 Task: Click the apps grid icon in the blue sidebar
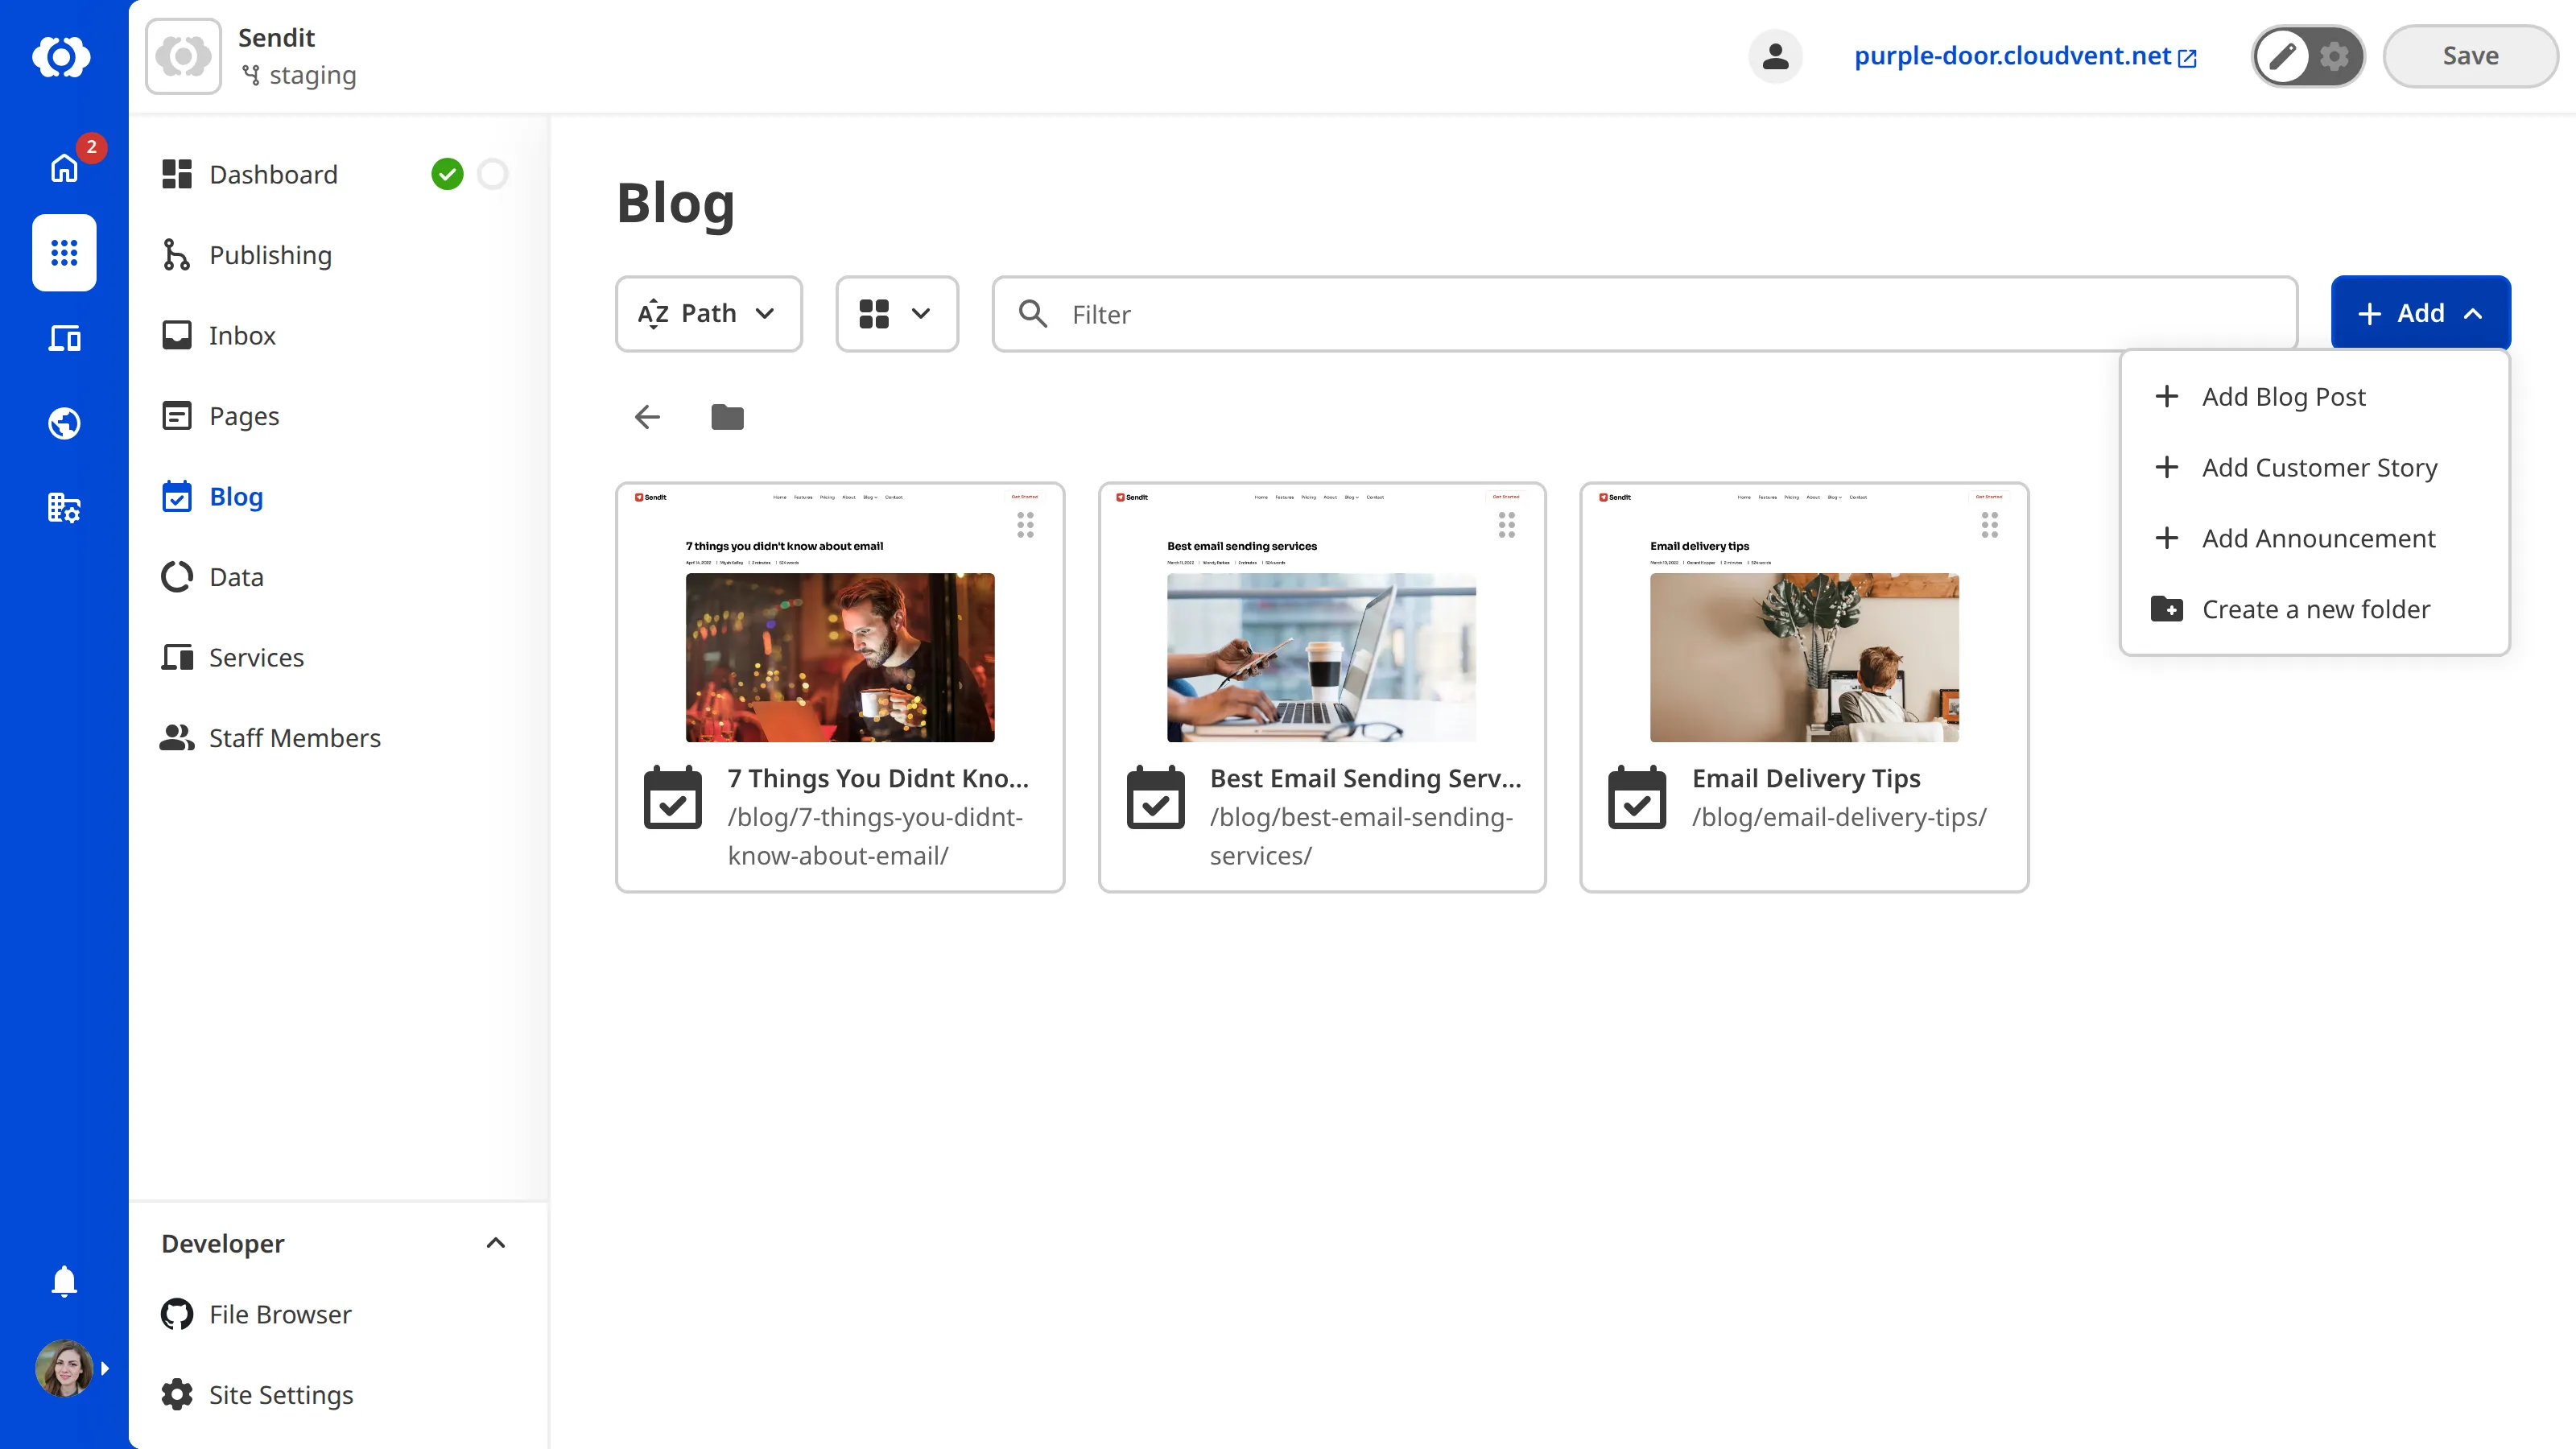pos(63,253)
